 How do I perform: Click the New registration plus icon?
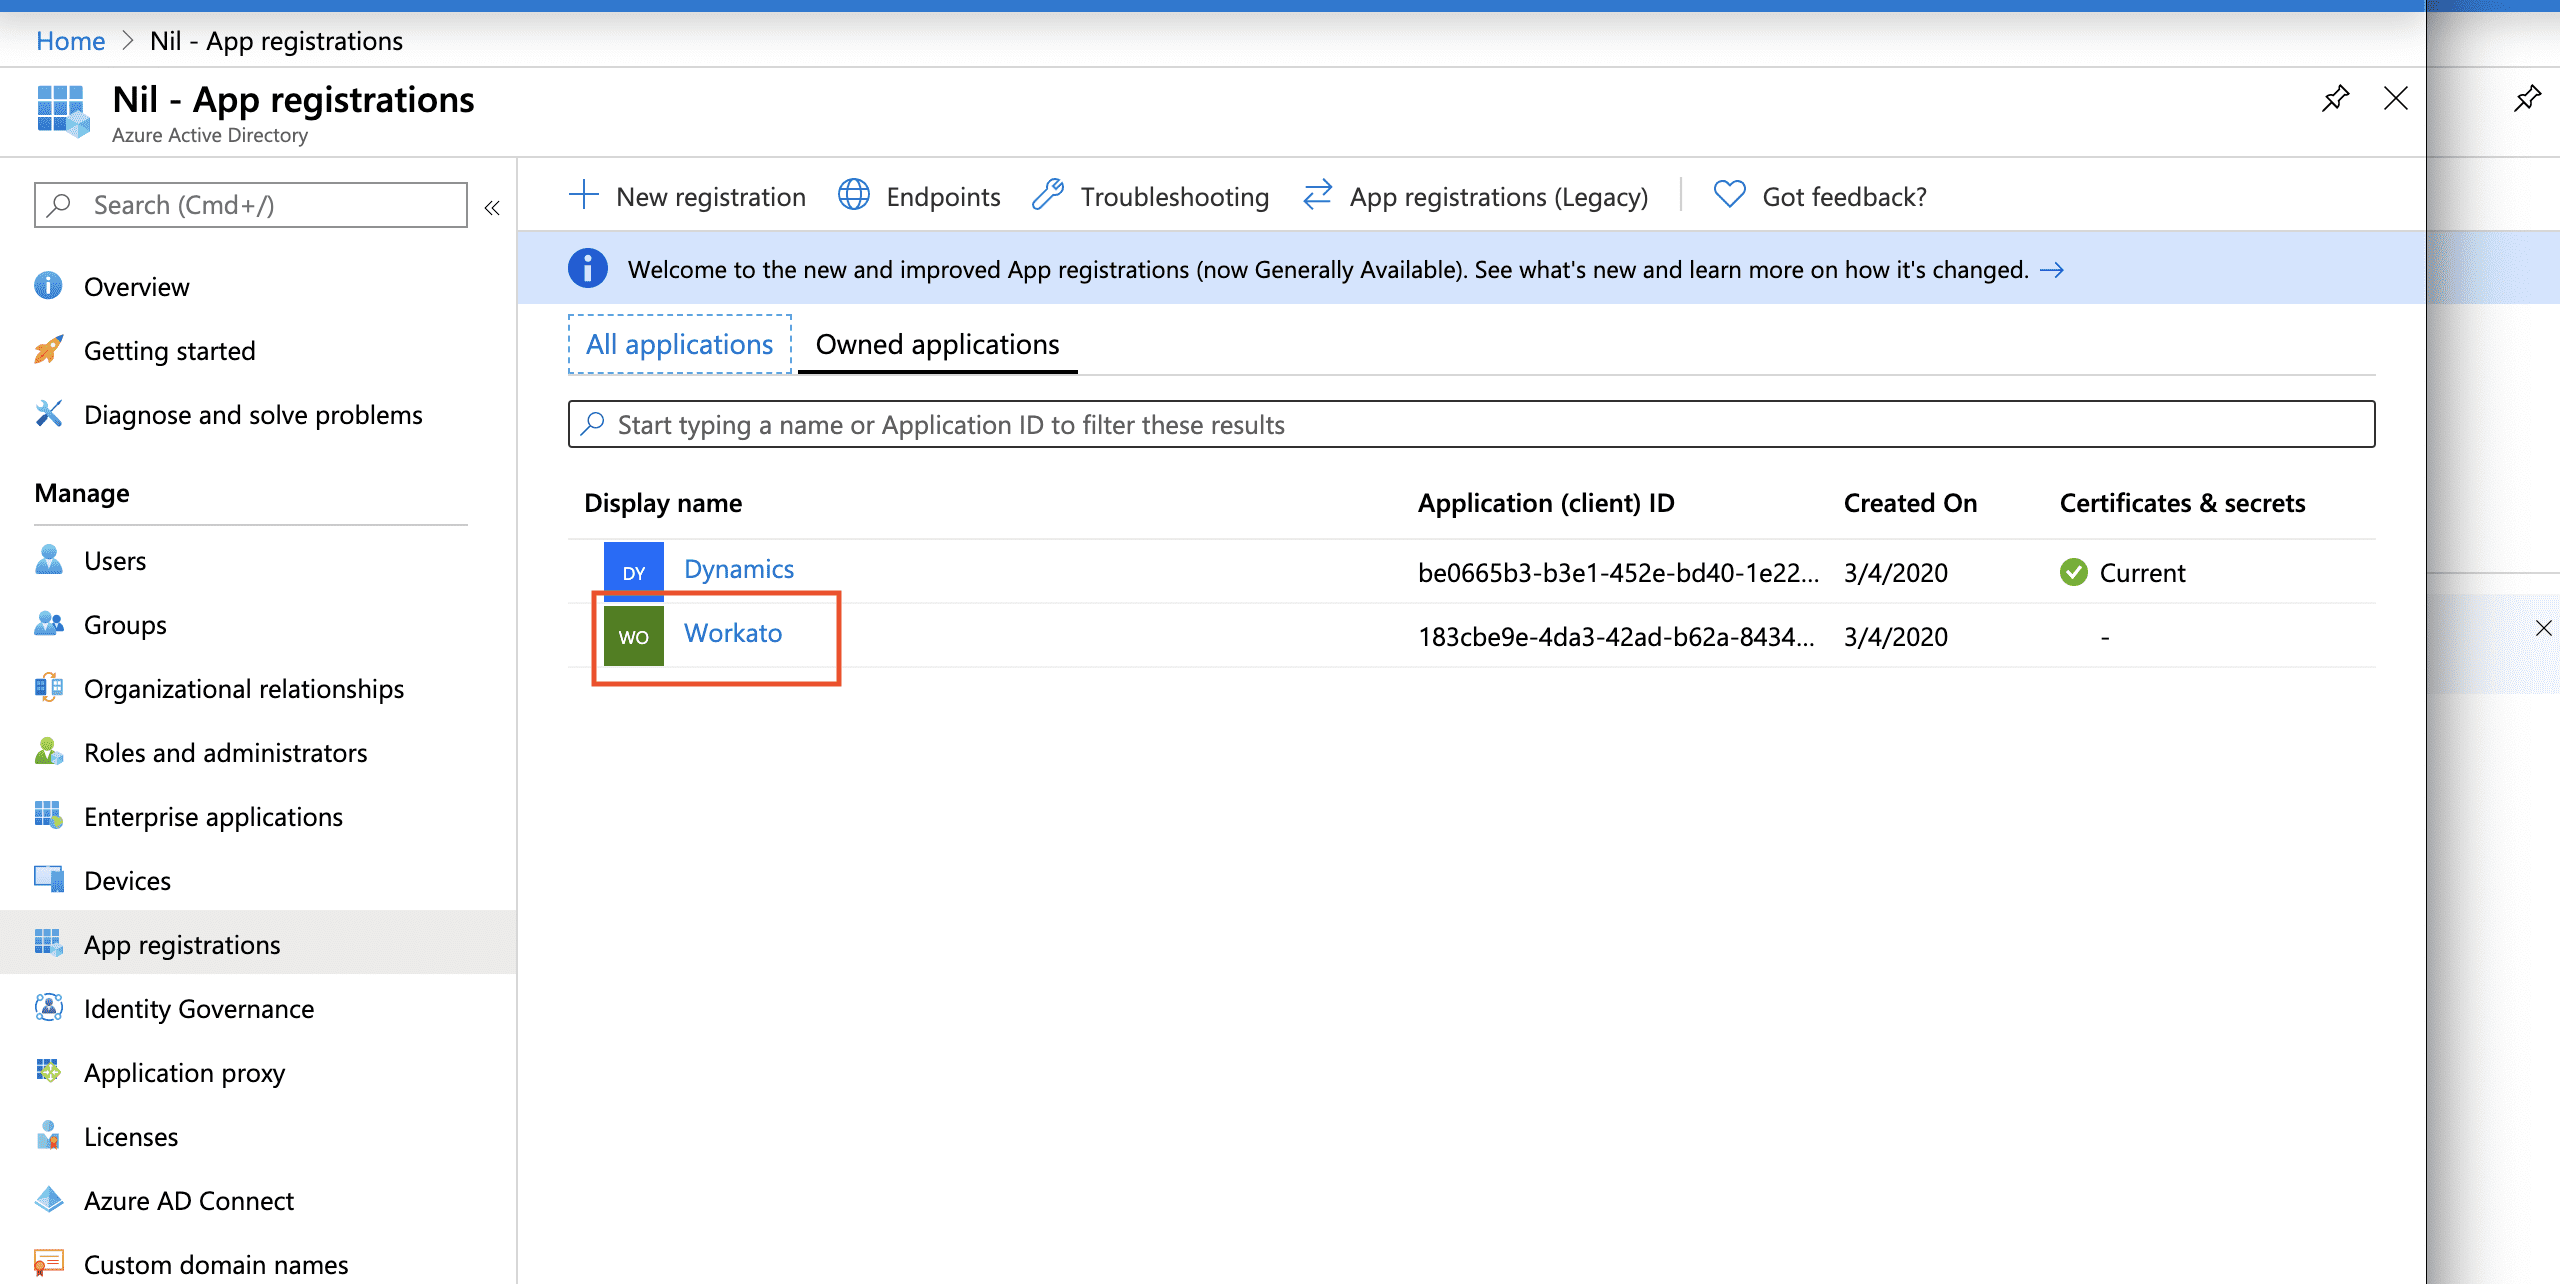(x=583, y=195)
